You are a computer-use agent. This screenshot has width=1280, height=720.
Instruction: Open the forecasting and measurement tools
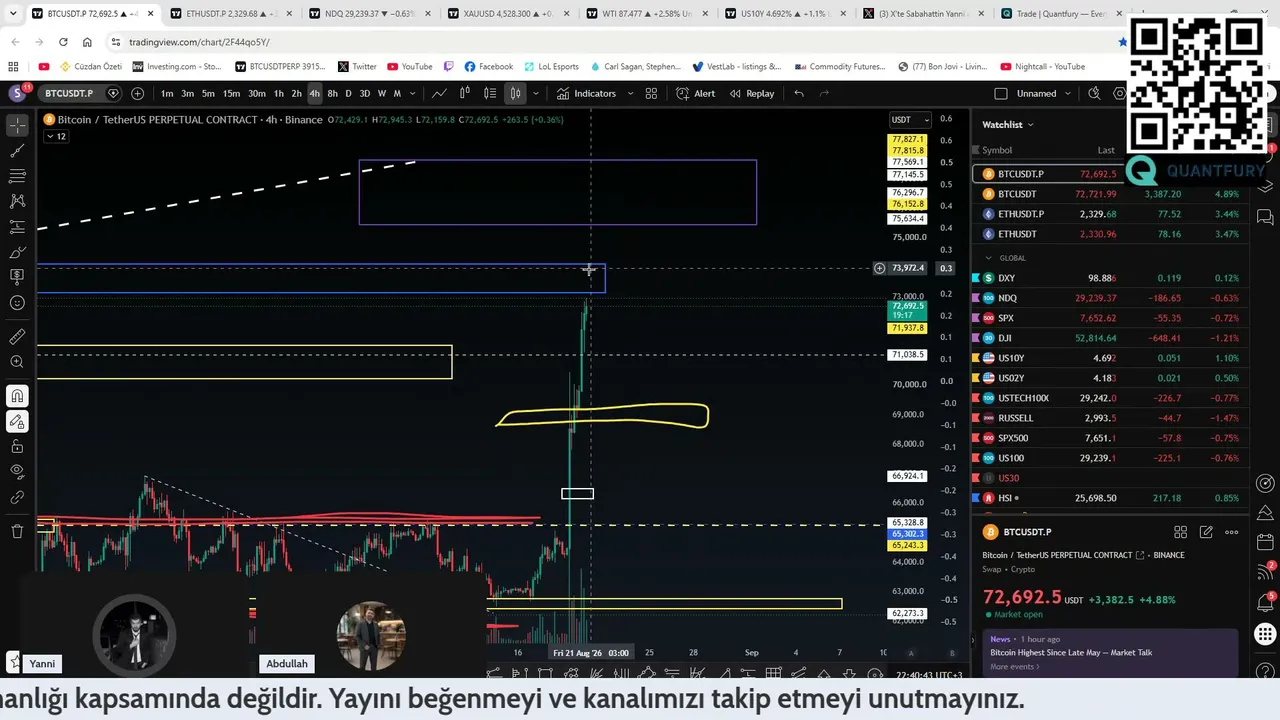(x=17, y=227)
